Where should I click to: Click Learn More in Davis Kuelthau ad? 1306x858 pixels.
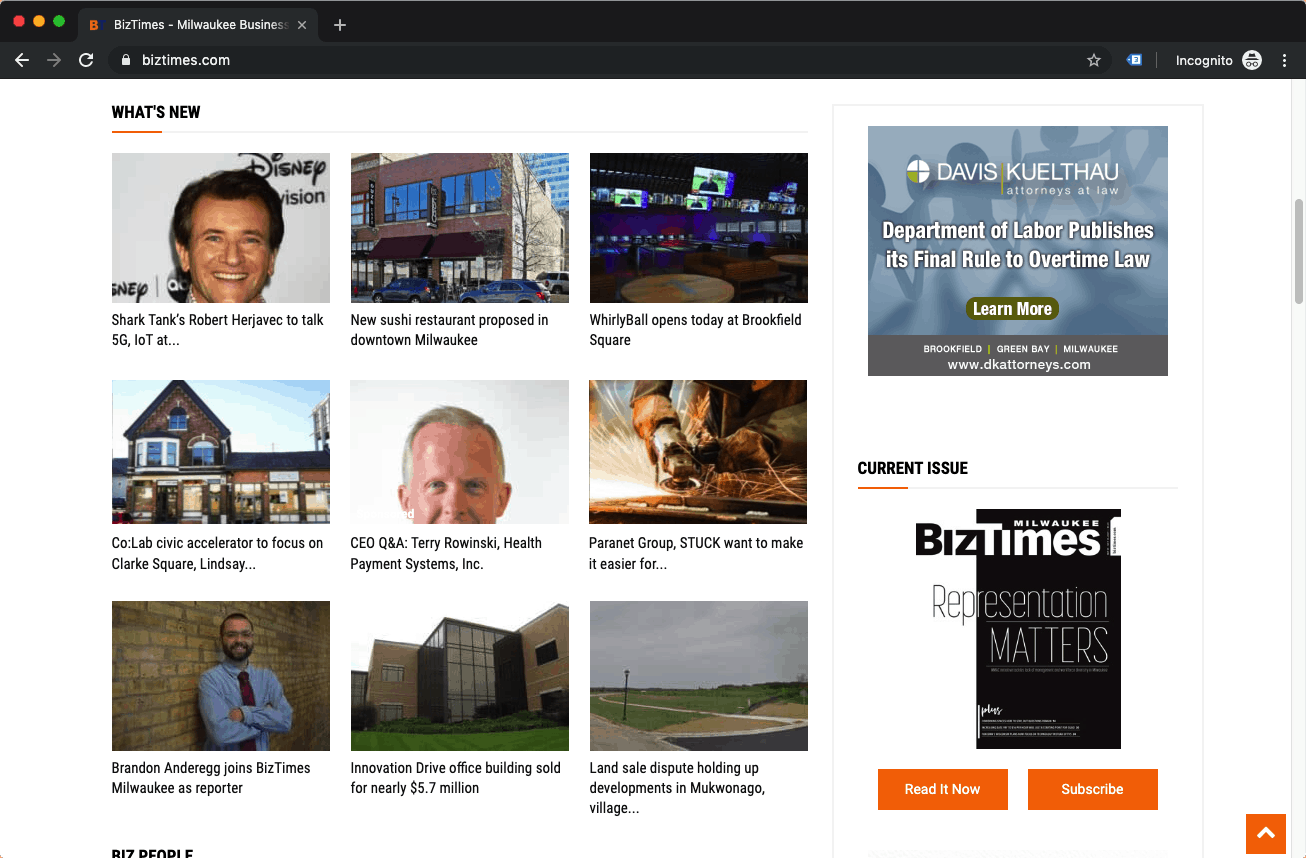1012,309
